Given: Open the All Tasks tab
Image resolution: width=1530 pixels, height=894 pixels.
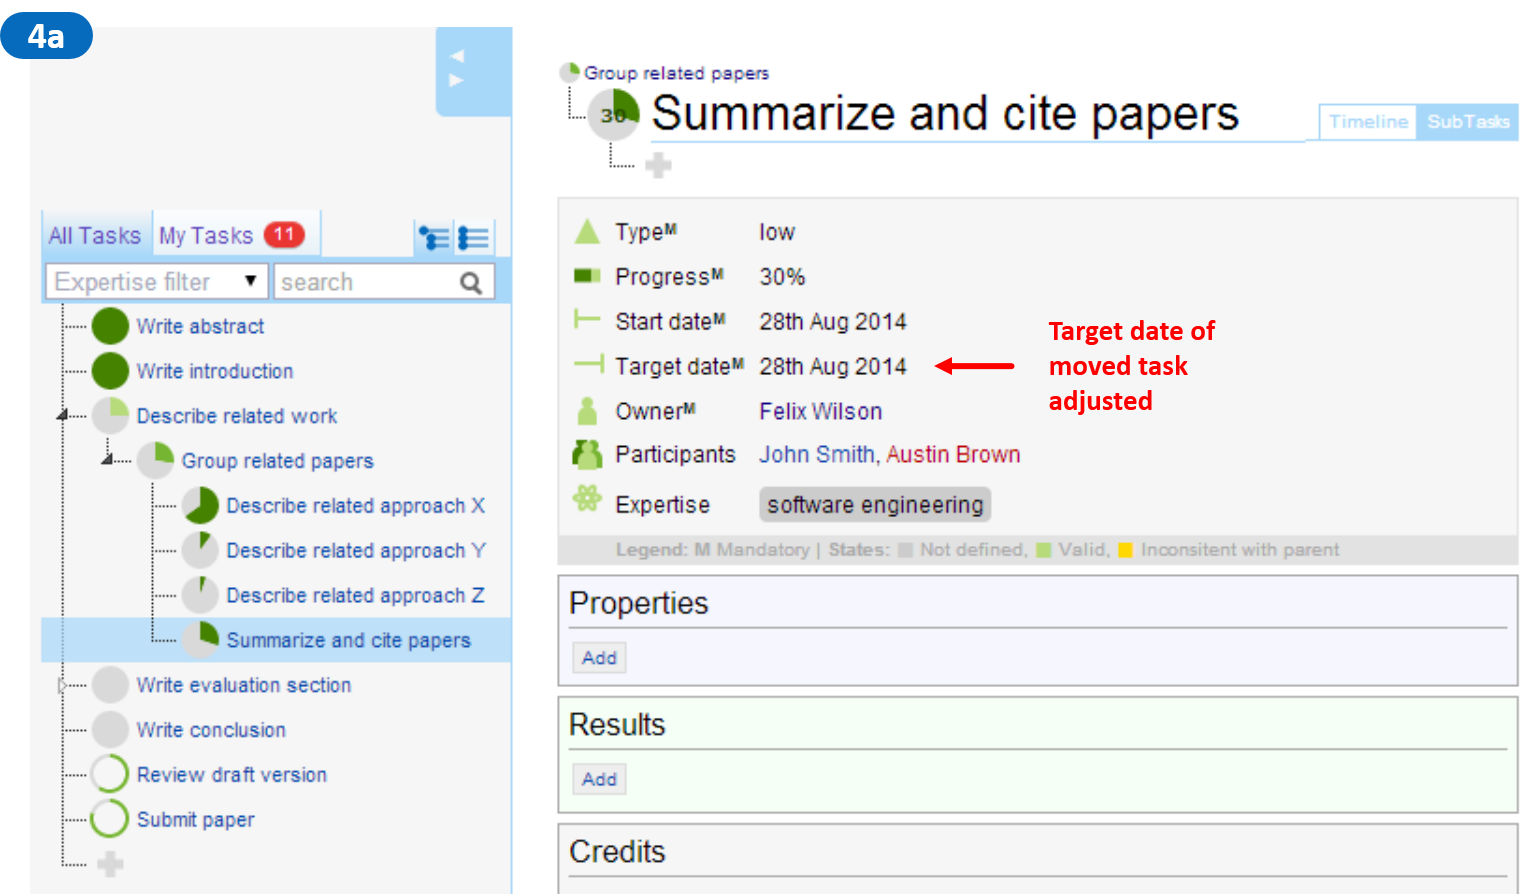Looking at the screenshot, I should pos(95,236).
